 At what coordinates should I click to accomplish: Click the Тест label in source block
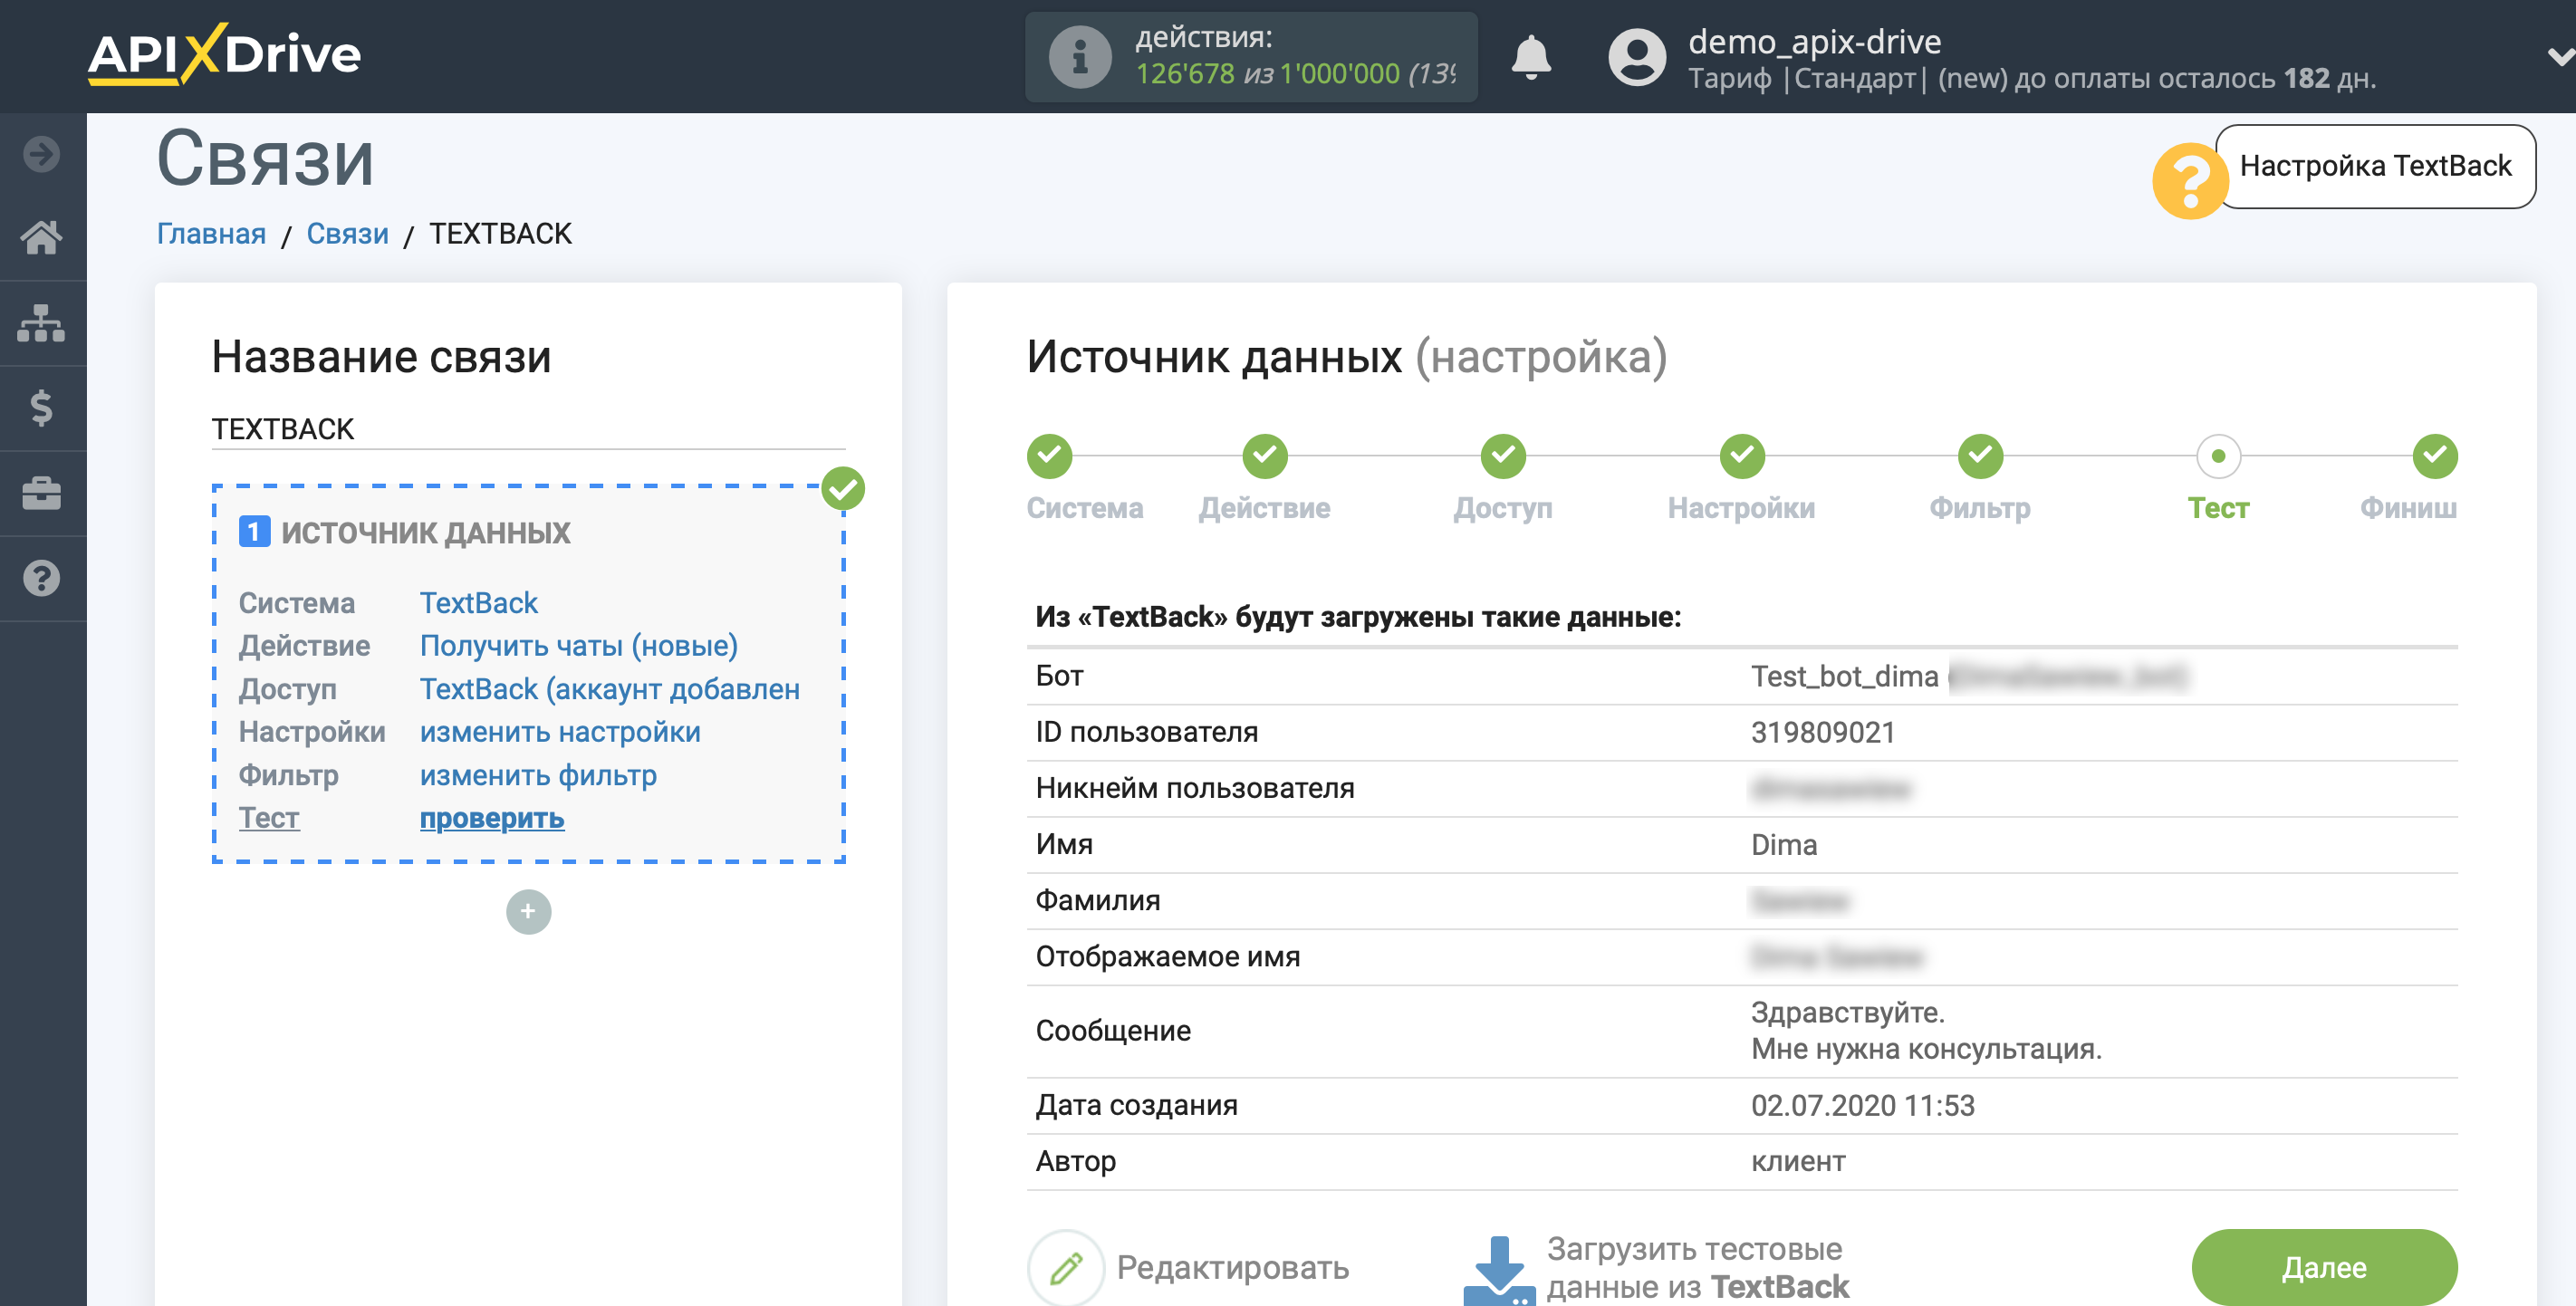tap(268, 818)
